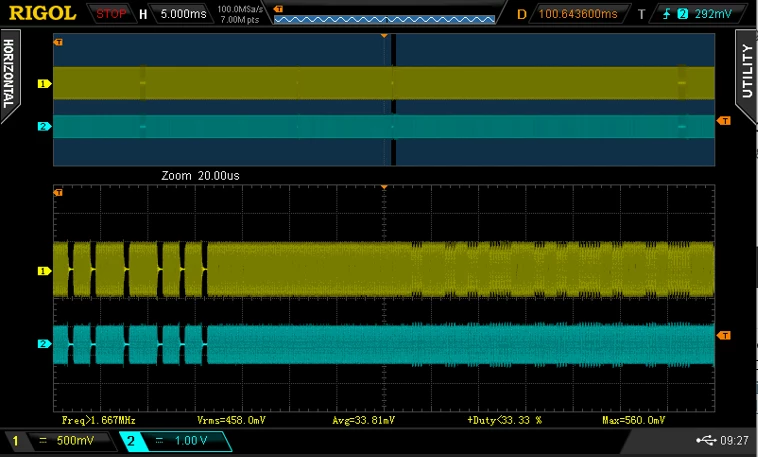Click the black zoom window region in main view
The image size is (758, 457).
[x=394, y=99]
